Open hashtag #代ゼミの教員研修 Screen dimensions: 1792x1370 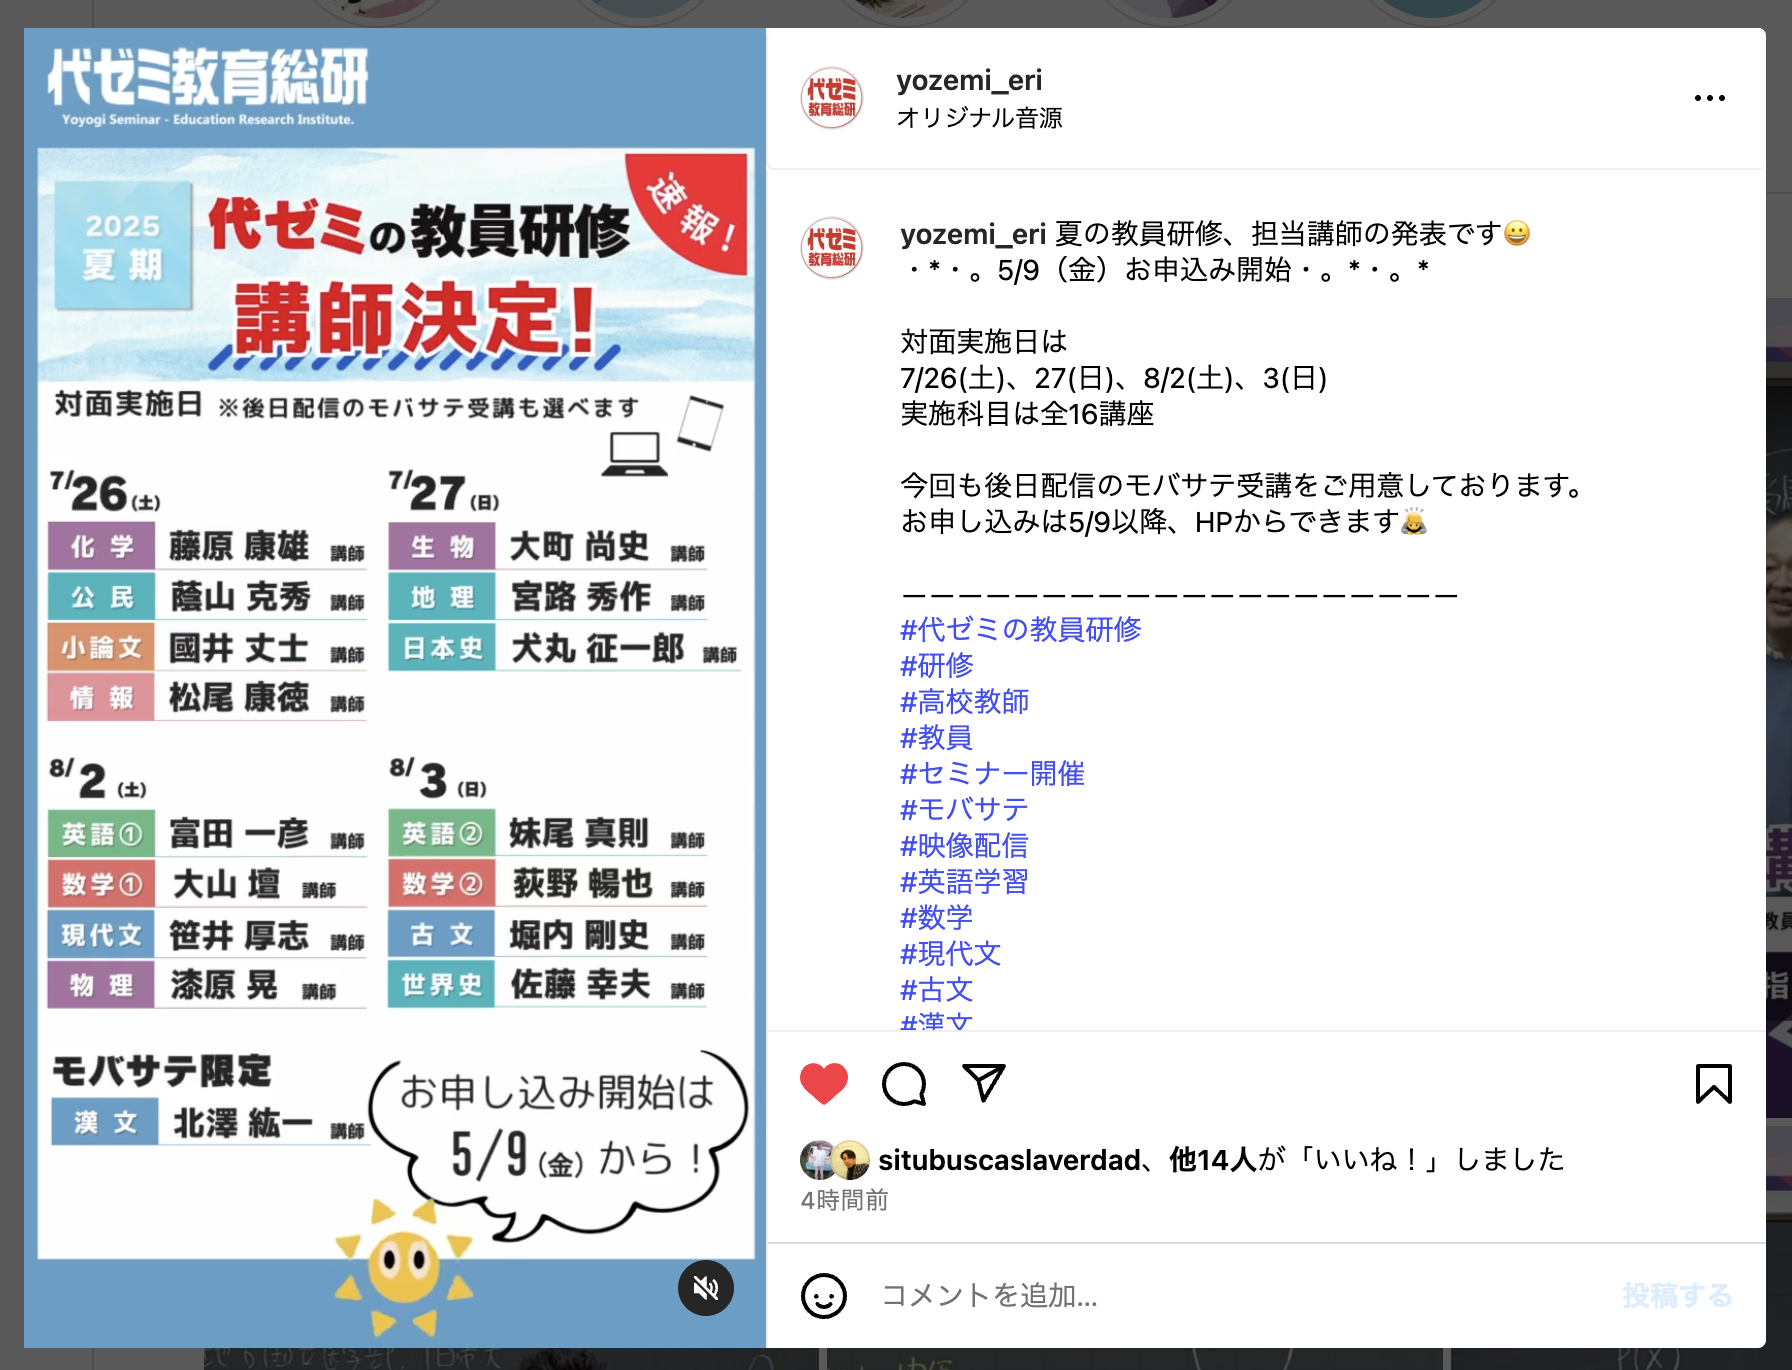click(1020, 629)
